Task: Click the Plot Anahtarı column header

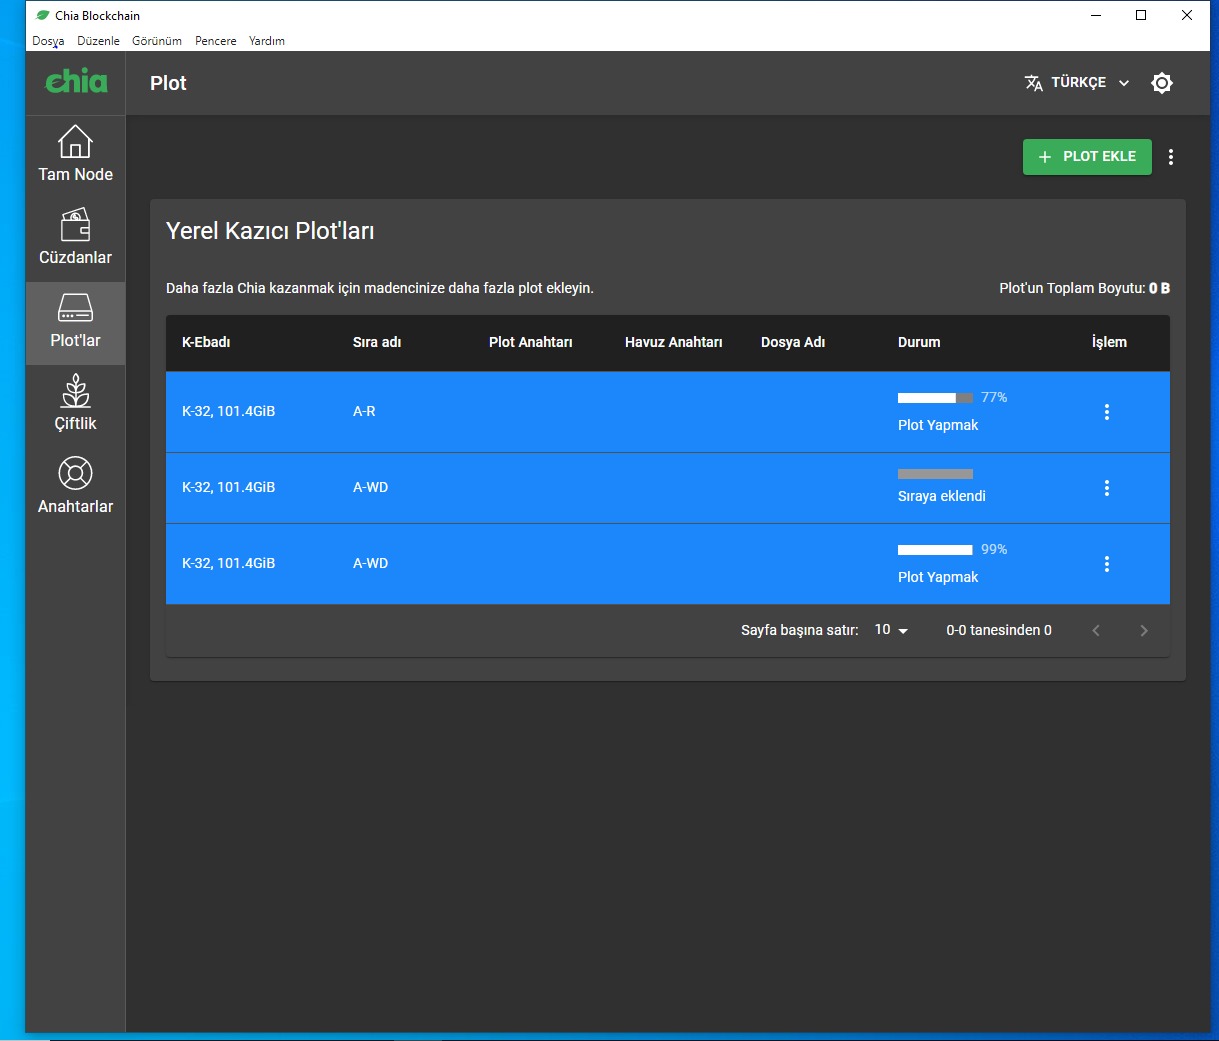Action: [x=531, y=342]
